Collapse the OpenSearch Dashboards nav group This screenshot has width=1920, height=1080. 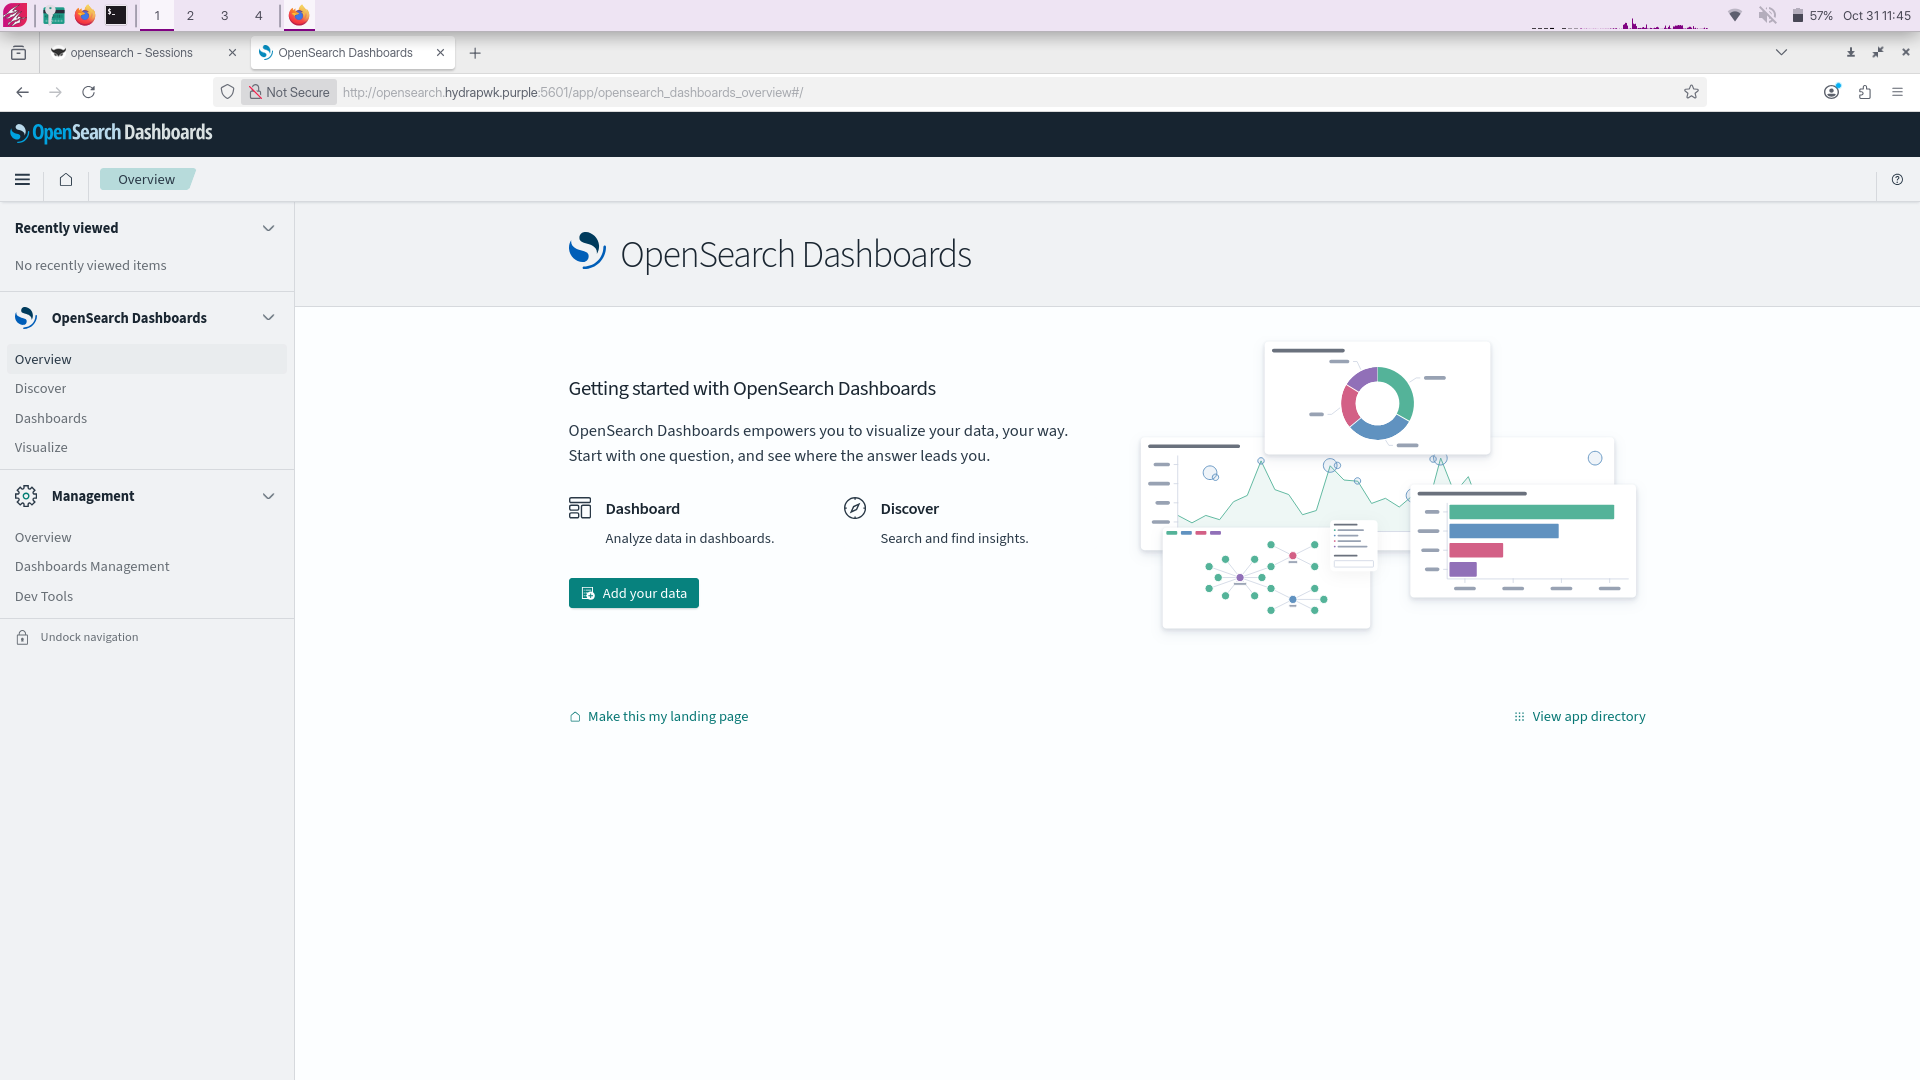tap(268, 318)
